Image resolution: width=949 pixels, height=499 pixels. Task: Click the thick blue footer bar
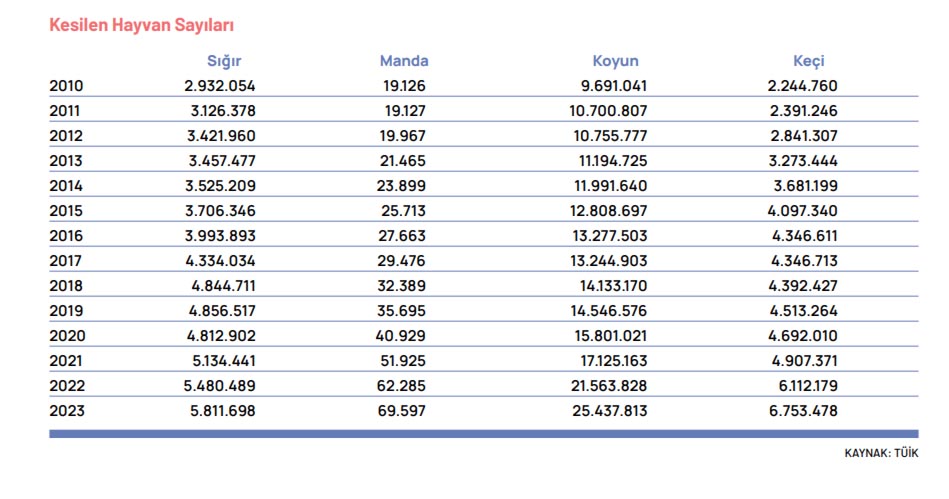pos(484,434)
